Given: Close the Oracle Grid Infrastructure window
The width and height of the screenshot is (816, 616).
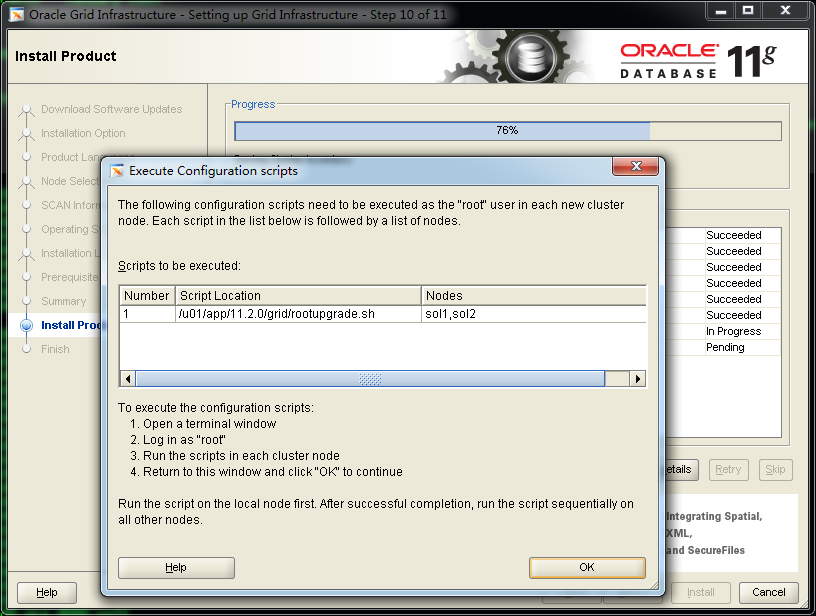Looking at the screenshot, I should [x=785, y=10].
